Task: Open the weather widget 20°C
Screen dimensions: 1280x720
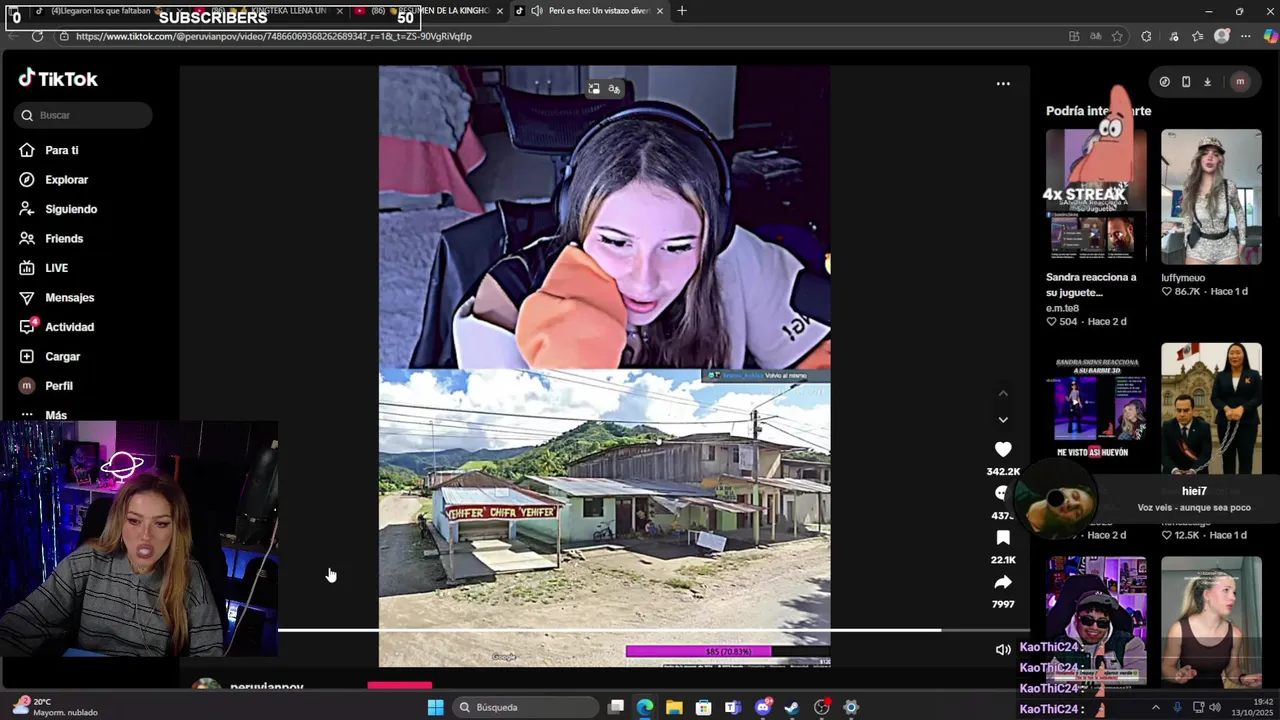Action: (x=56, y=707)
